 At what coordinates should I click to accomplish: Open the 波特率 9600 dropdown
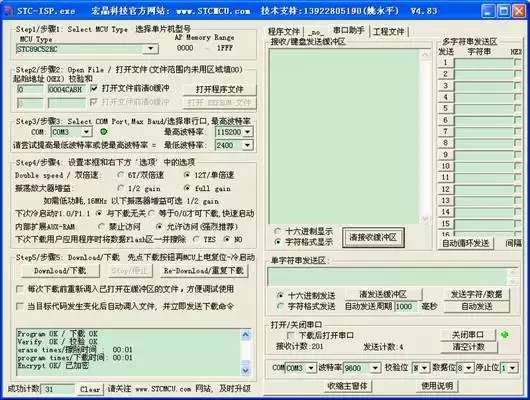pyautogui.click(x=375, y=368)
